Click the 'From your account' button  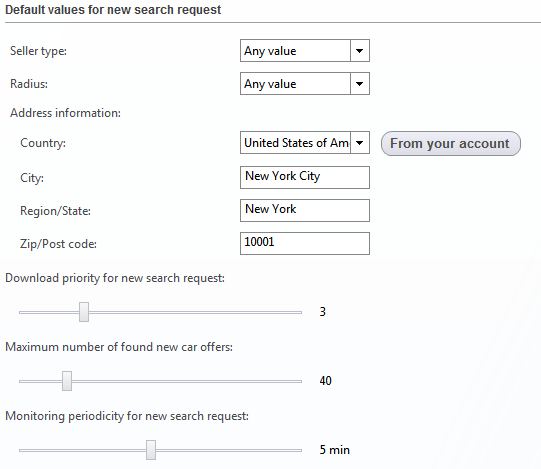click(x=451, y=143)
